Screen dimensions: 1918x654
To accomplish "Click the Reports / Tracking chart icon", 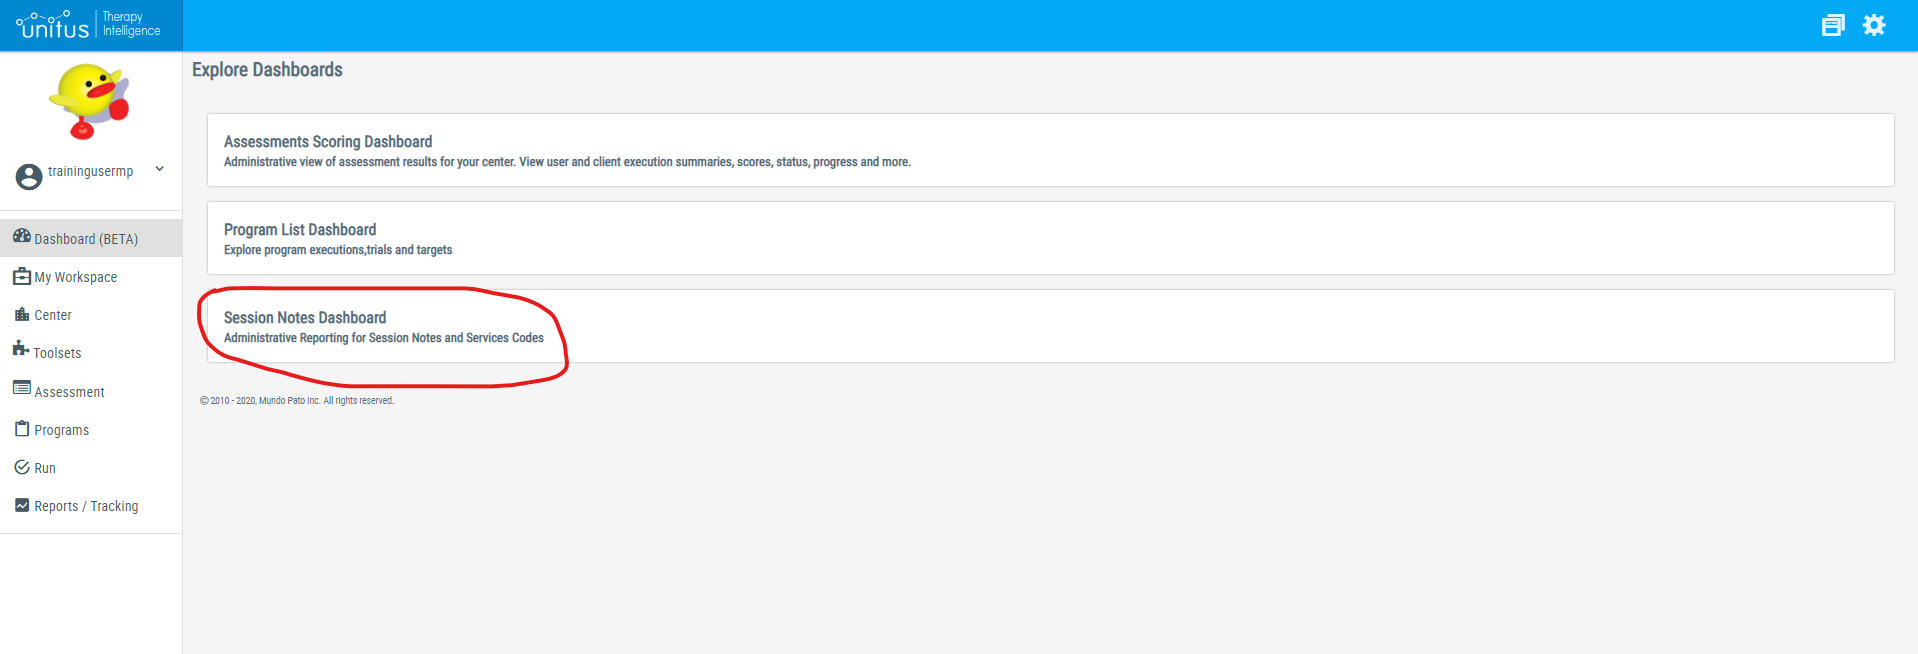I will point(22,505).
